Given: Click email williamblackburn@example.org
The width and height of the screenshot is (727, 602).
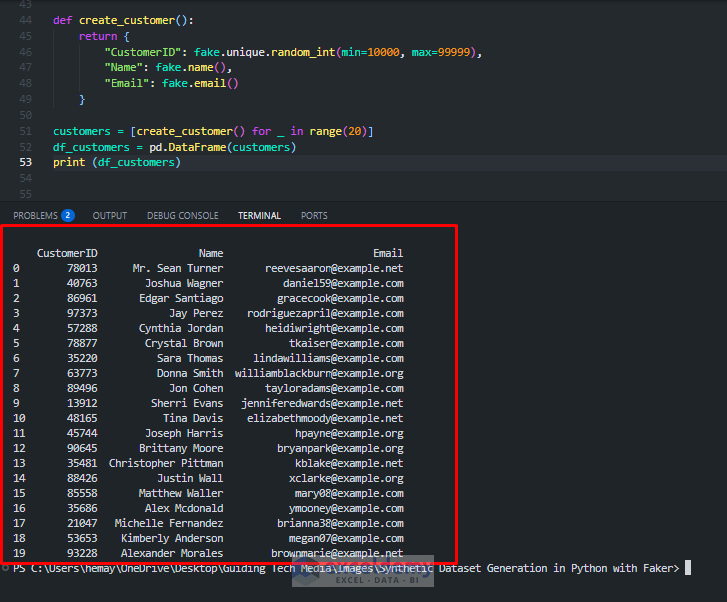Looking at the screenshot, I should pyautogui.click(x=319, y=373).
